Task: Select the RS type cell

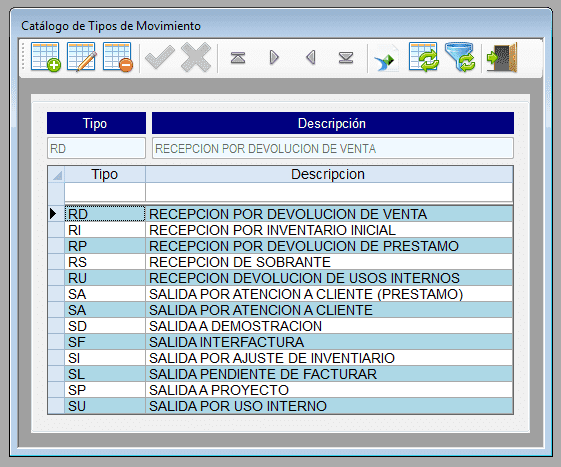Action: [105, 262]
